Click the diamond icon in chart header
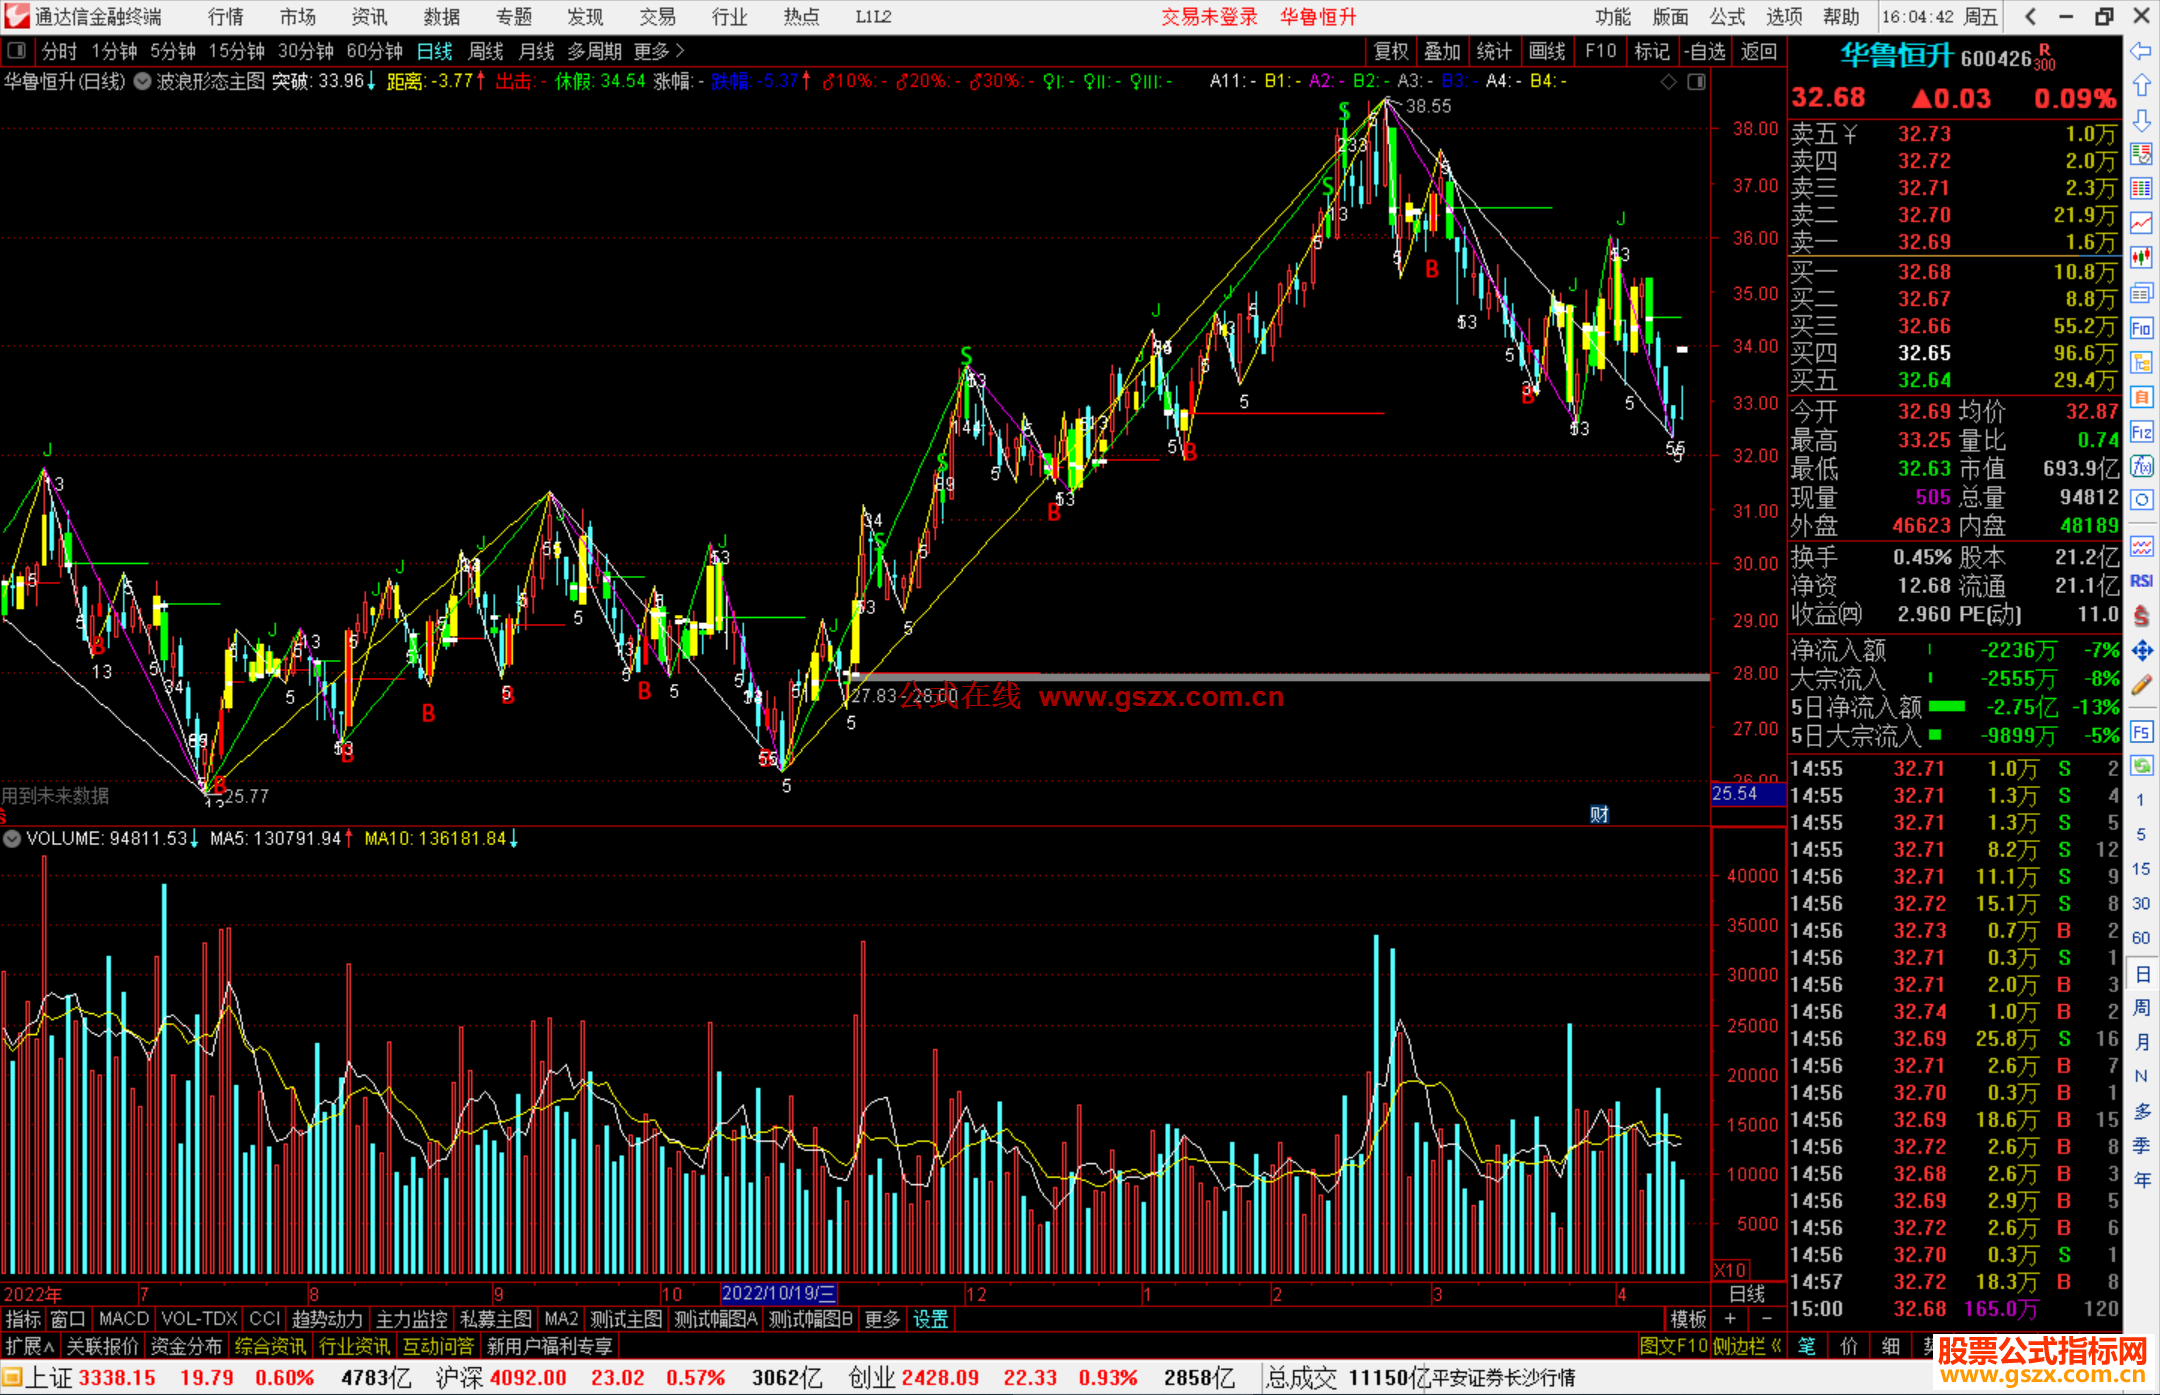The width and height of the screenshot is (2160, 1395). pos(1668,82)
